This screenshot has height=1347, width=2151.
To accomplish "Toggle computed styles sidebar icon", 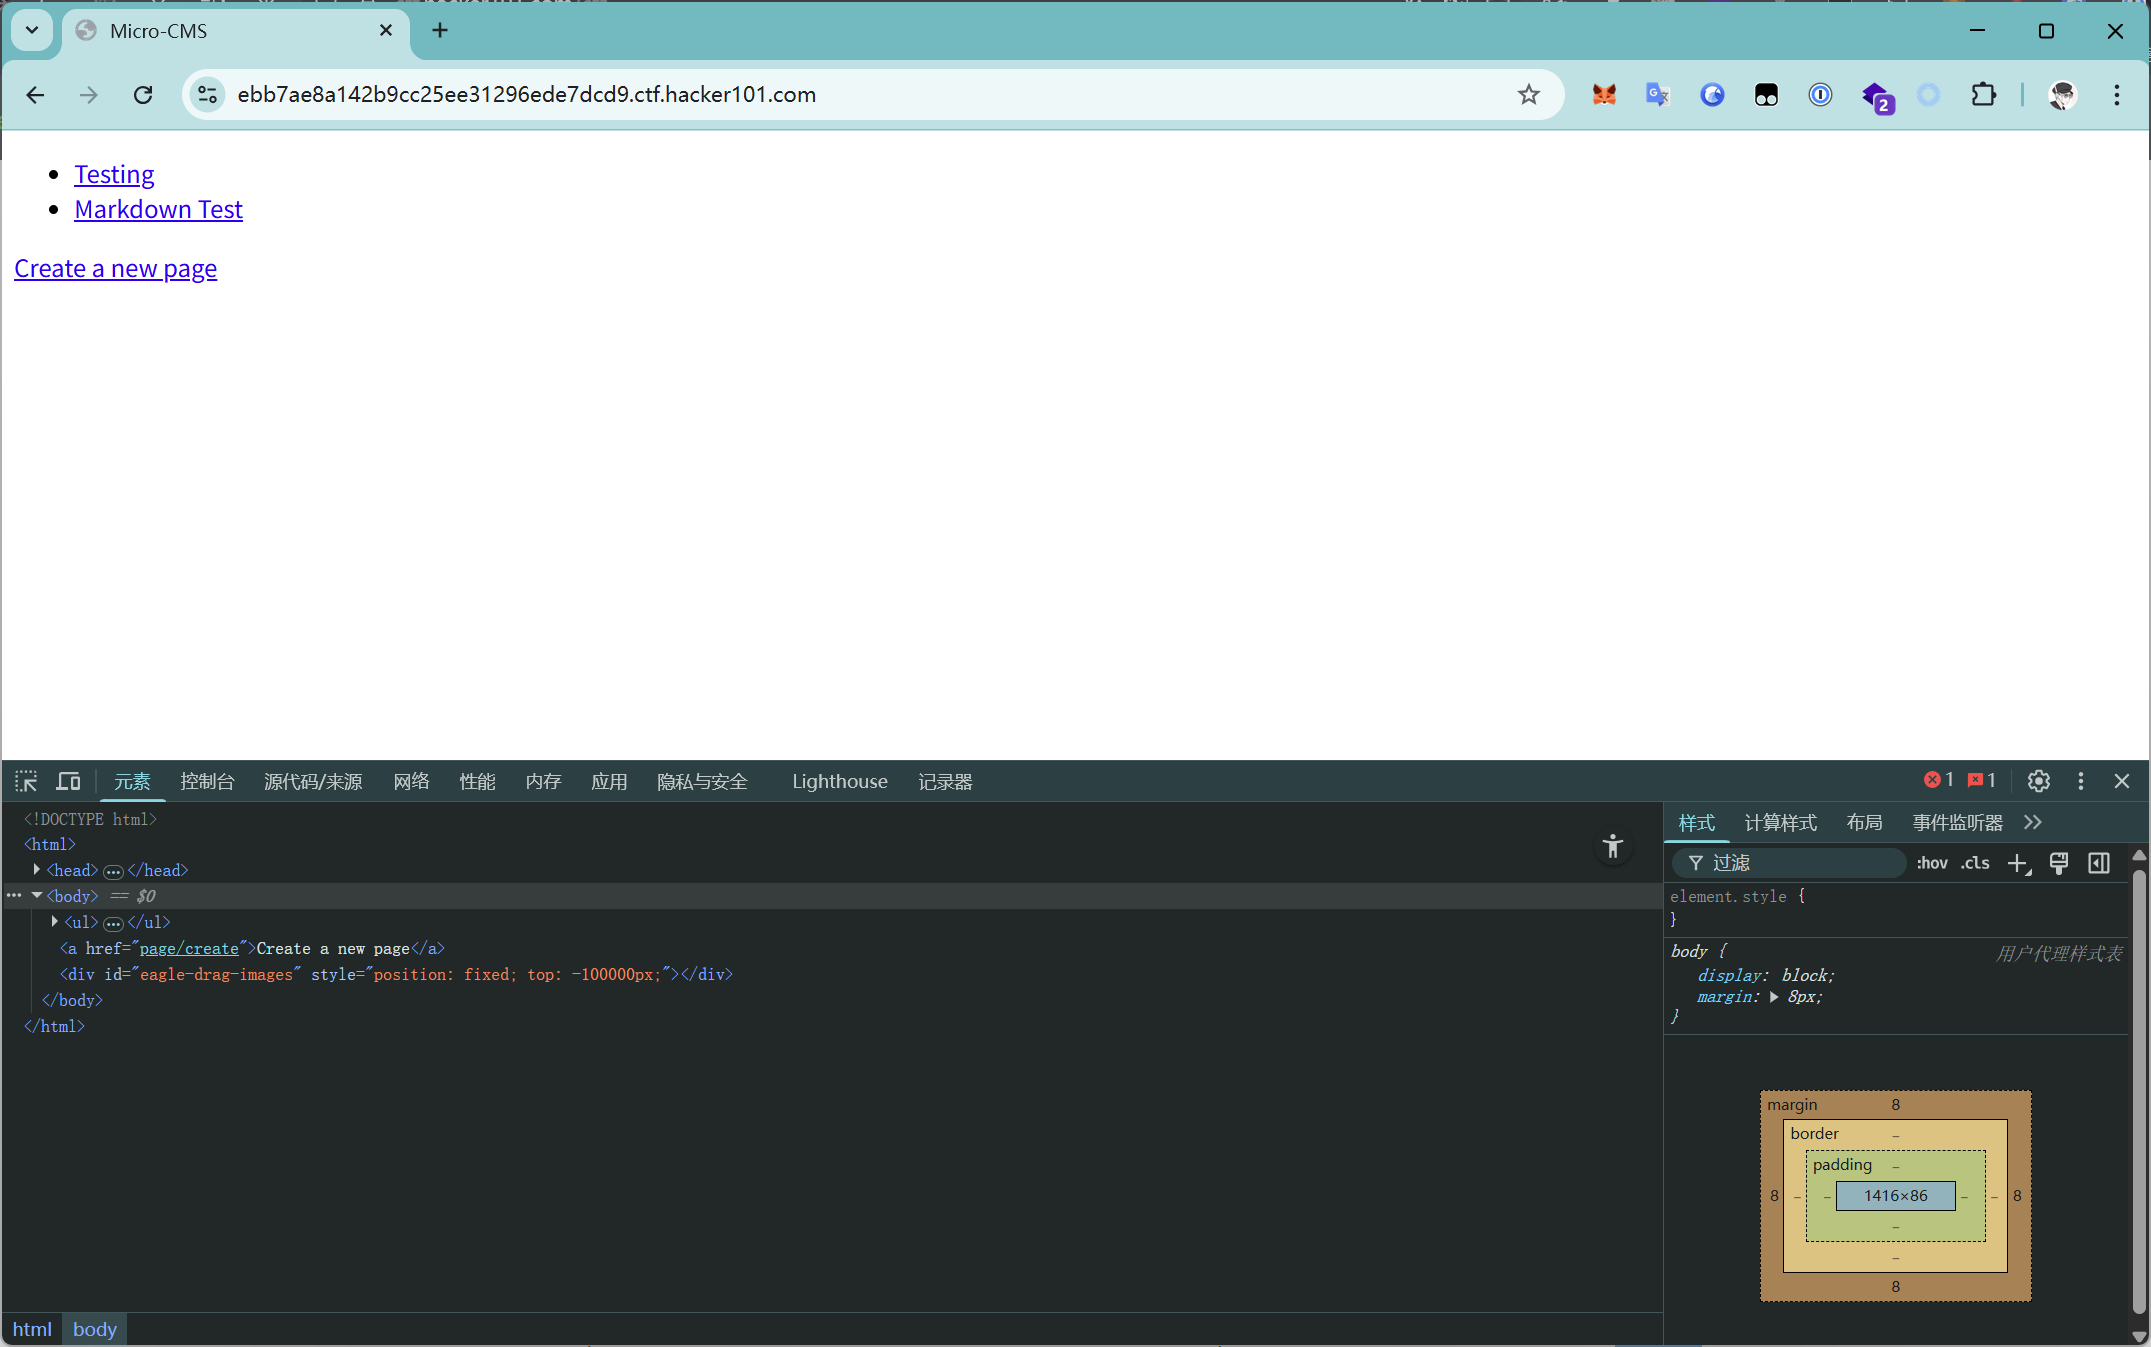I will (x=2099, y=863).
